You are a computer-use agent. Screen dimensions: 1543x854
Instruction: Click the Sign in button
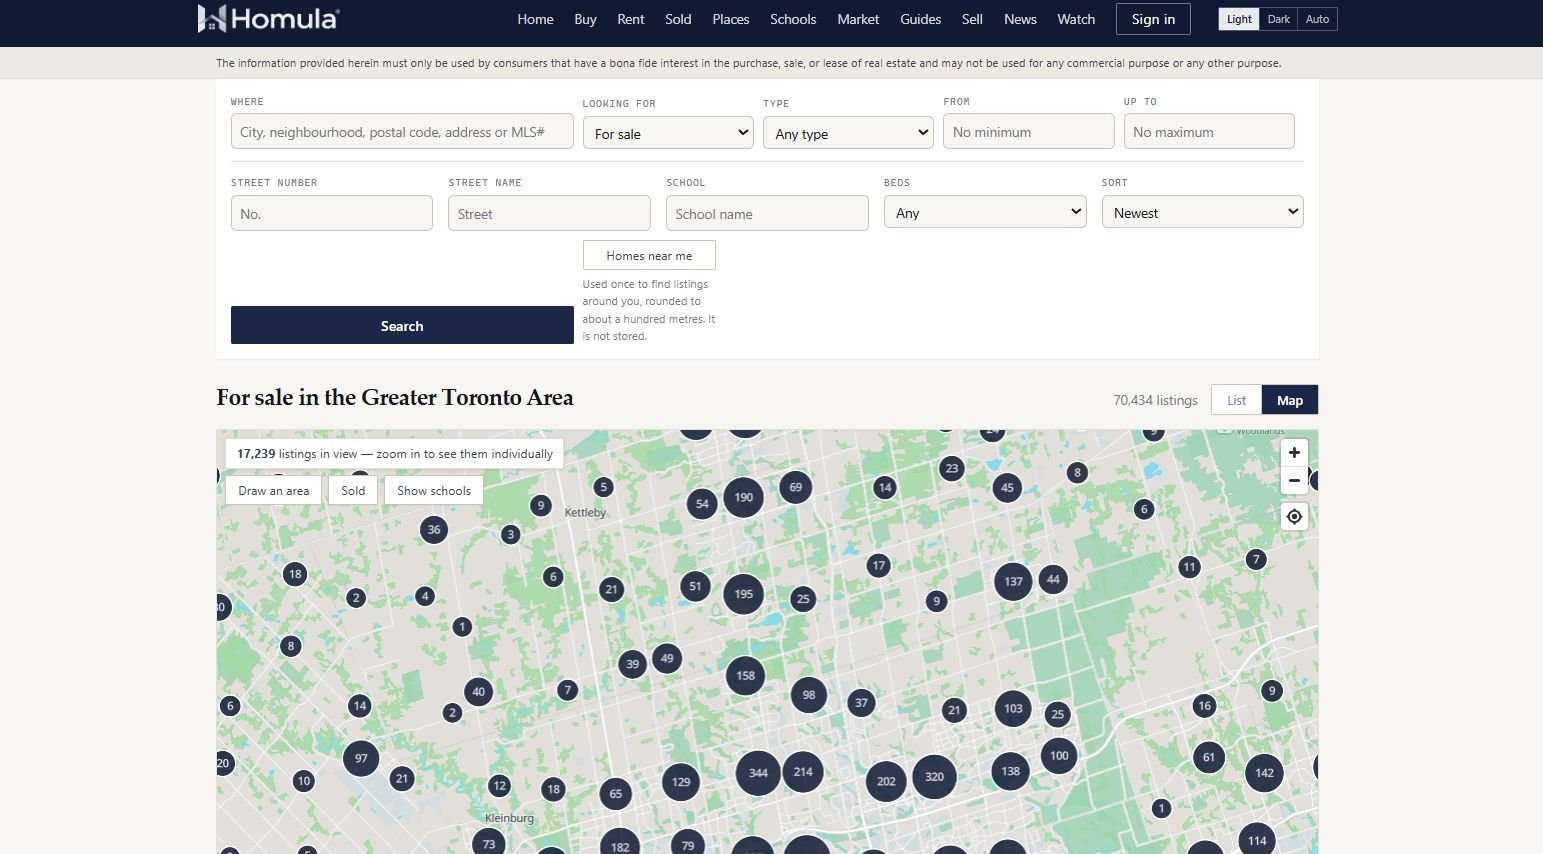point(1153,19)
